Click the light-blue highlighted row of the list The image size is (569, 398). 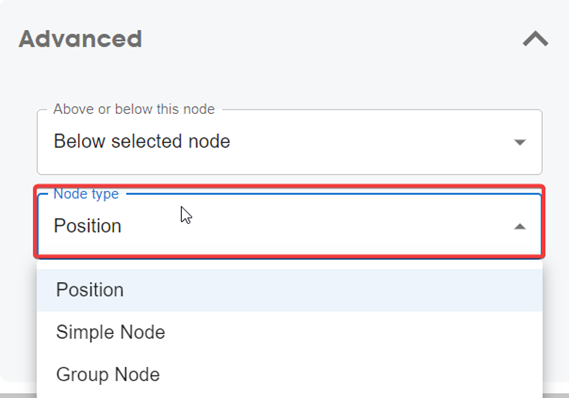290,290
